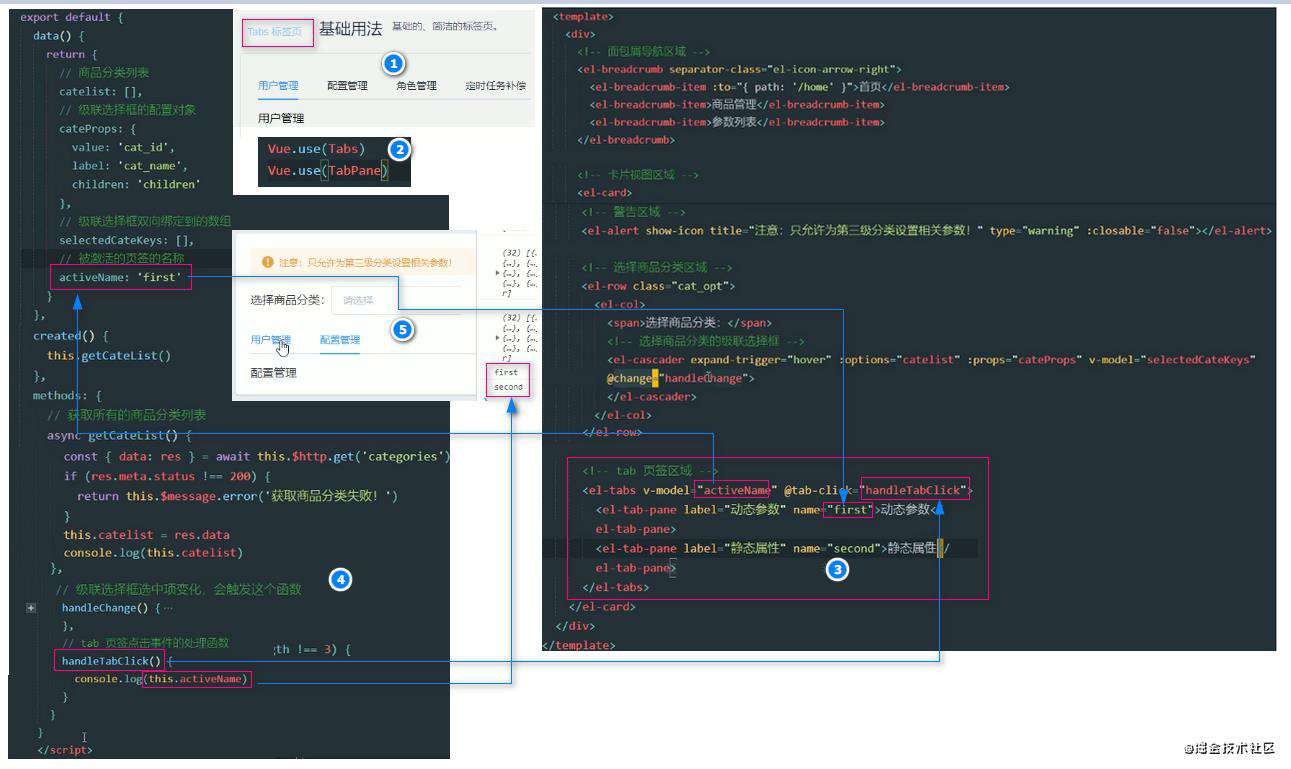Click the 'export default {' line
Screen dimensions: 1291x769
(x=74, y=17)
